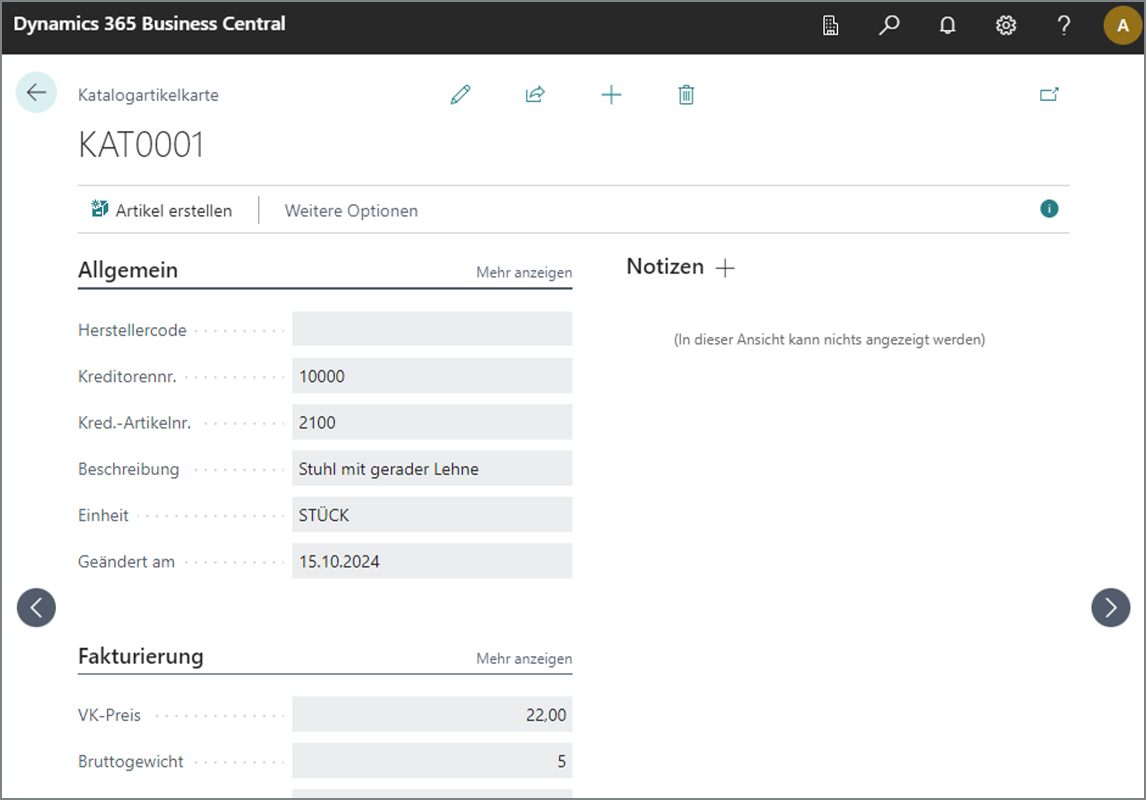Go to next record with right arrow
1146x800 pixels.
pyautogui.click(x=1110, y=608)
